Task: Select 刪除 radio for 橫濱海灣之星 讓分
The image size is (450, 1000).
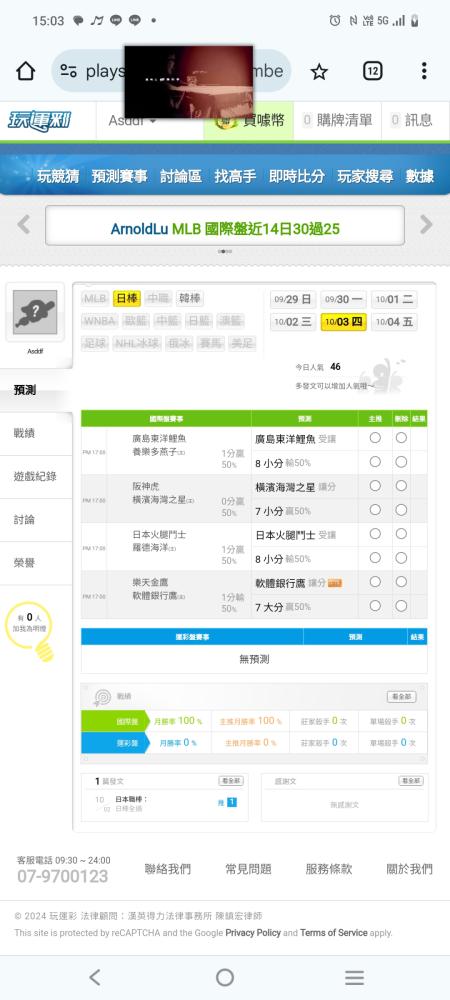Action: [401, 486]
